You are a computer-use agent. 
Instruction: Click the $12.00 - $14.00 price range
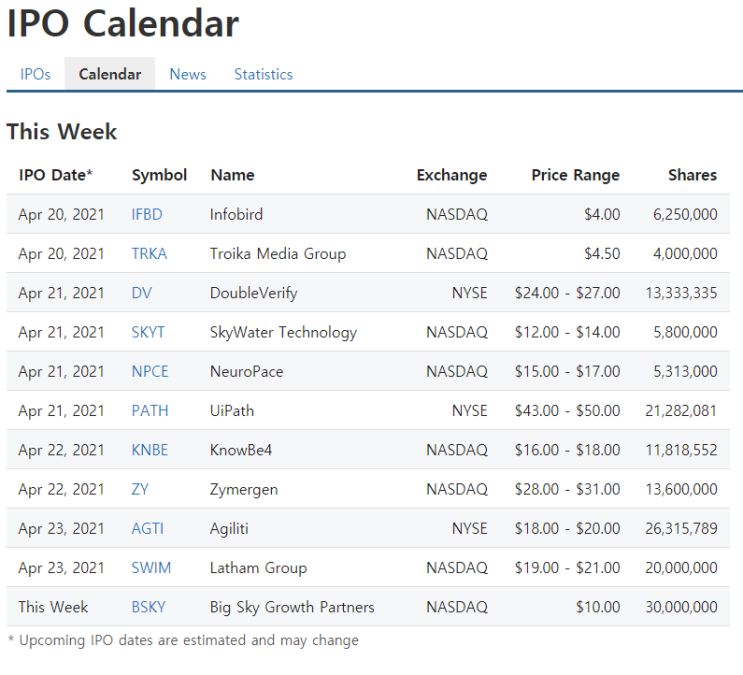tap(568, 332)
